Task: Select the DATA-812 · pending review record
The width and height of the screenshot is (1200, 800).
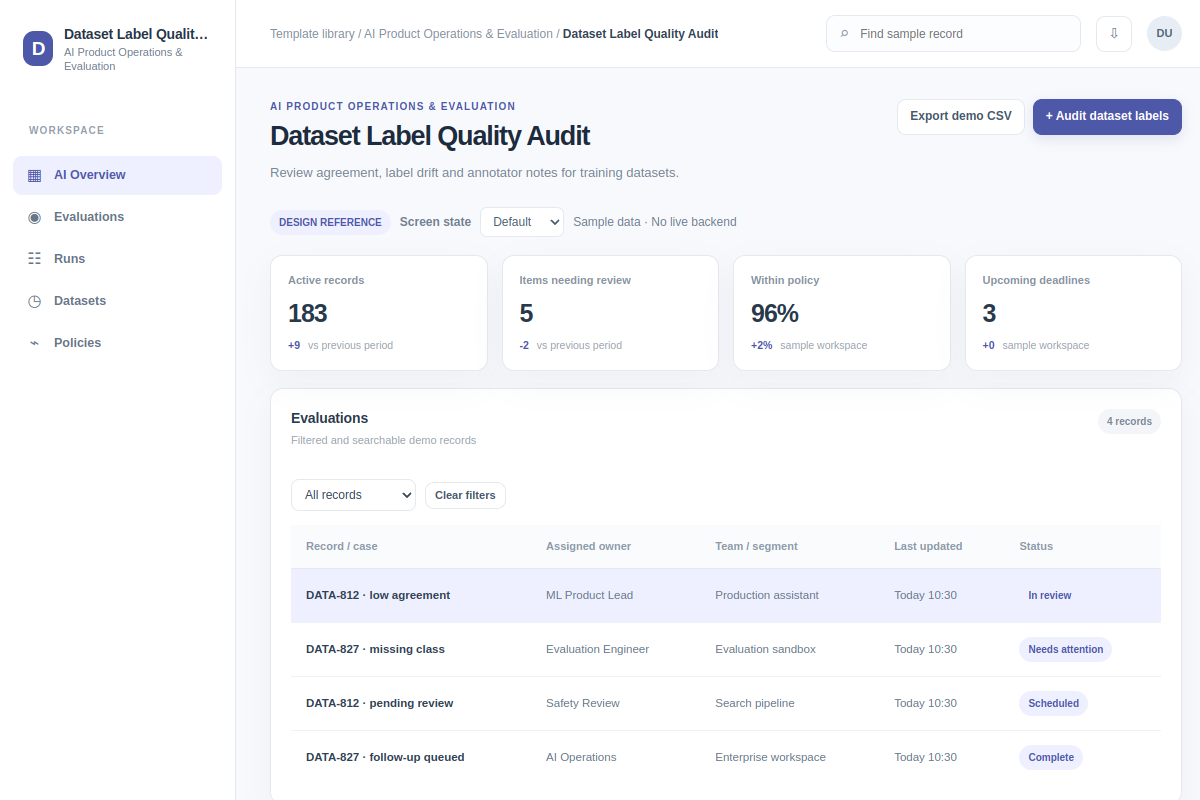Action: [x=726, y=703]
